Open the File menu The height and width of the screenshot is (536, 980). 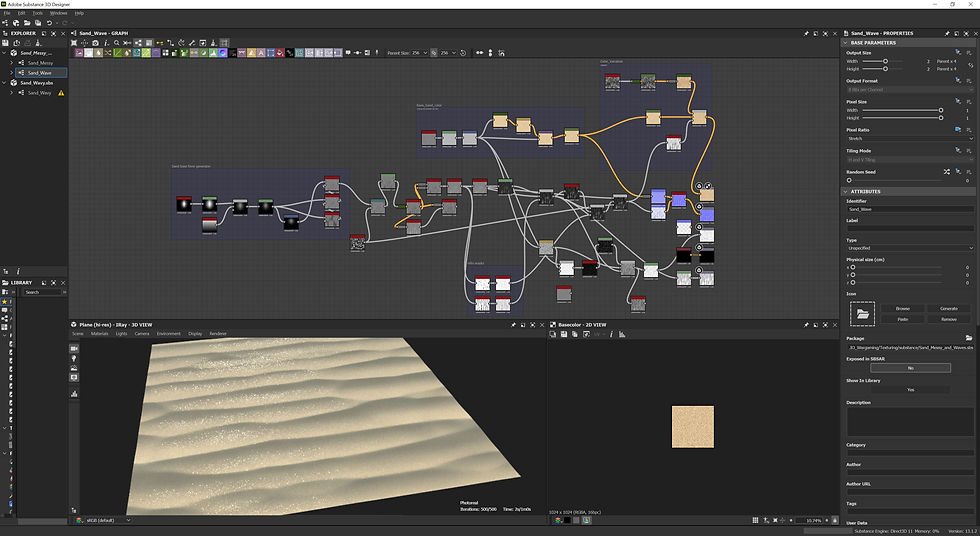click(7, 13)
